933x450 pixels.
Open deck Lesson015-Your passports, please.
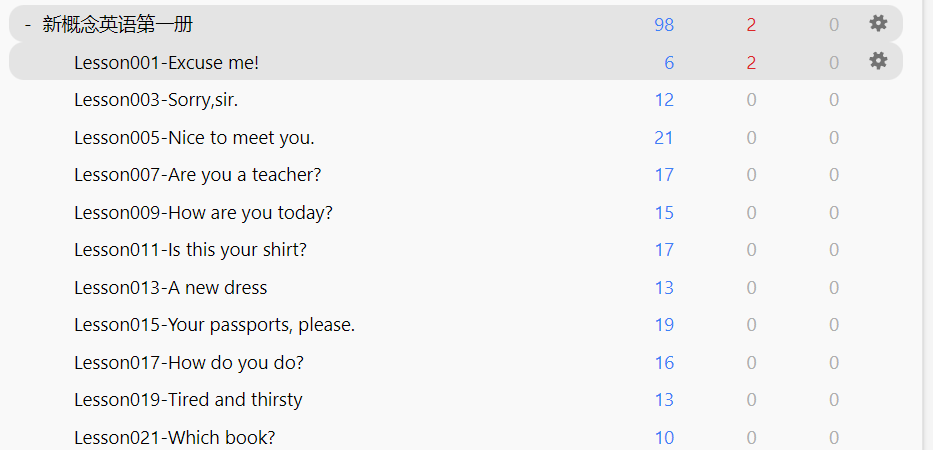click(x=214, y=325)
